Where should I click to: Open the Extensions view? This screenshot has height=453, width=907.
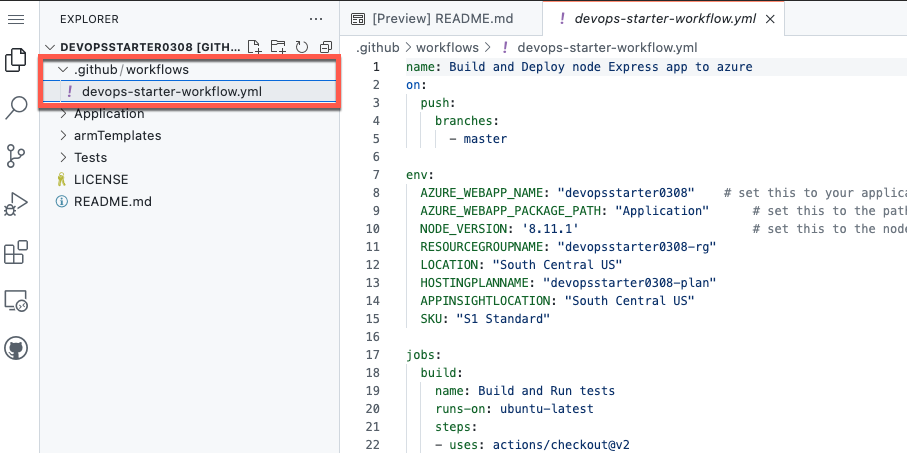point(16,252)
